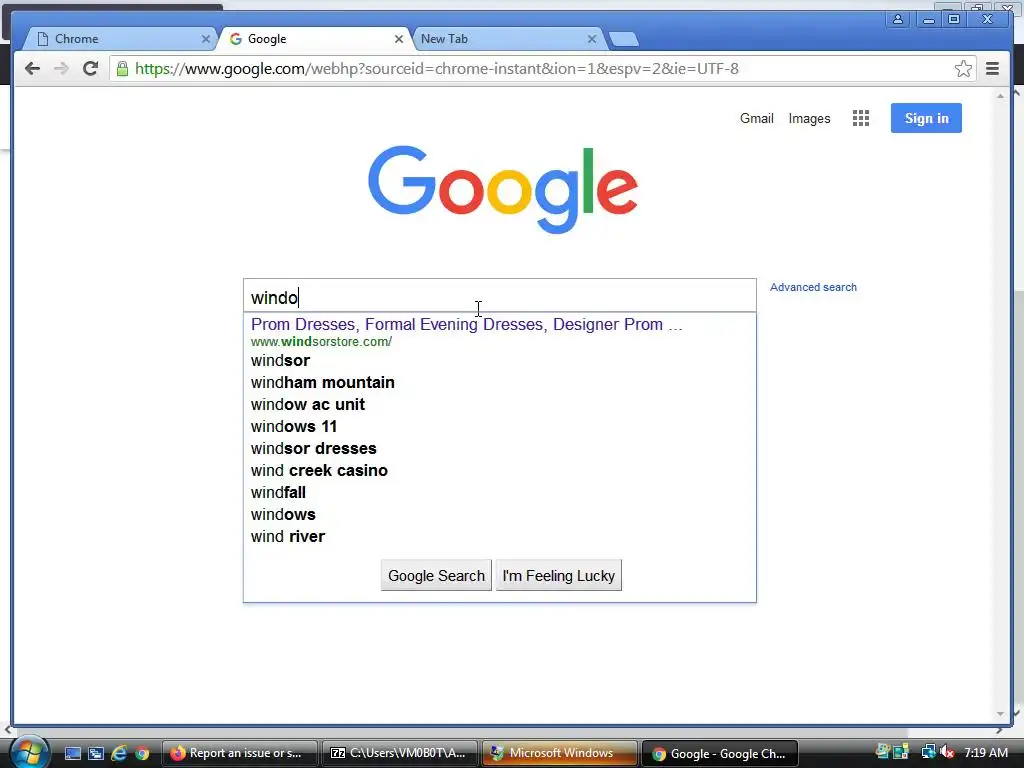Switch to Firefox 'Report an issue' taskbar item

point(239,753)
